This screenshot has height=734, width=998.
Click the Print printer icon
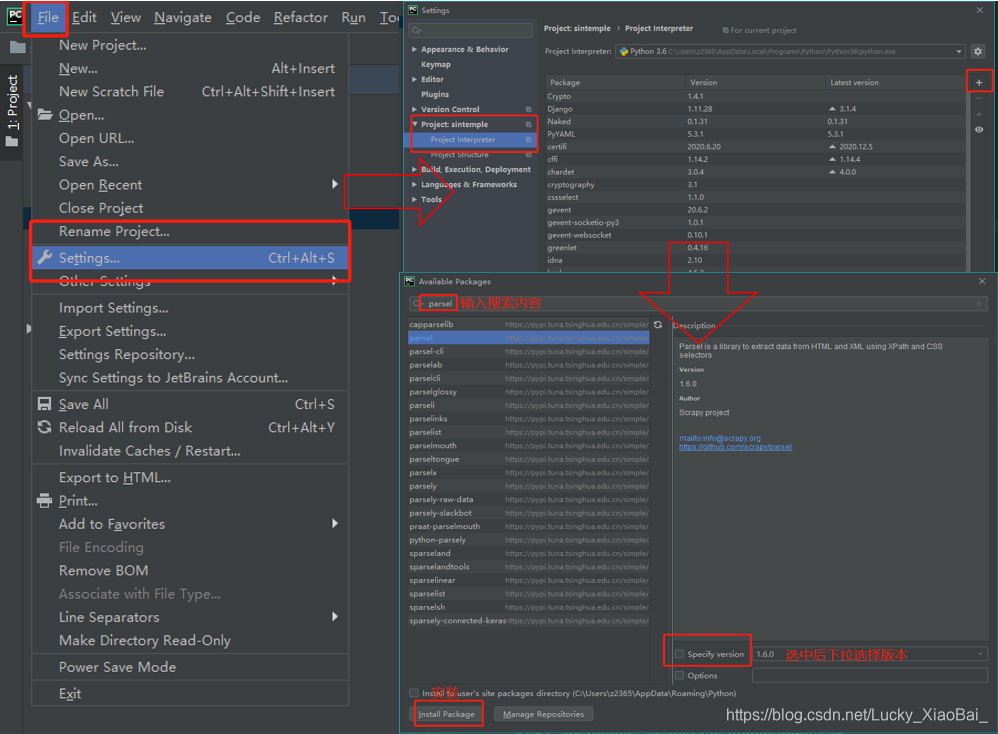(45, 501)
